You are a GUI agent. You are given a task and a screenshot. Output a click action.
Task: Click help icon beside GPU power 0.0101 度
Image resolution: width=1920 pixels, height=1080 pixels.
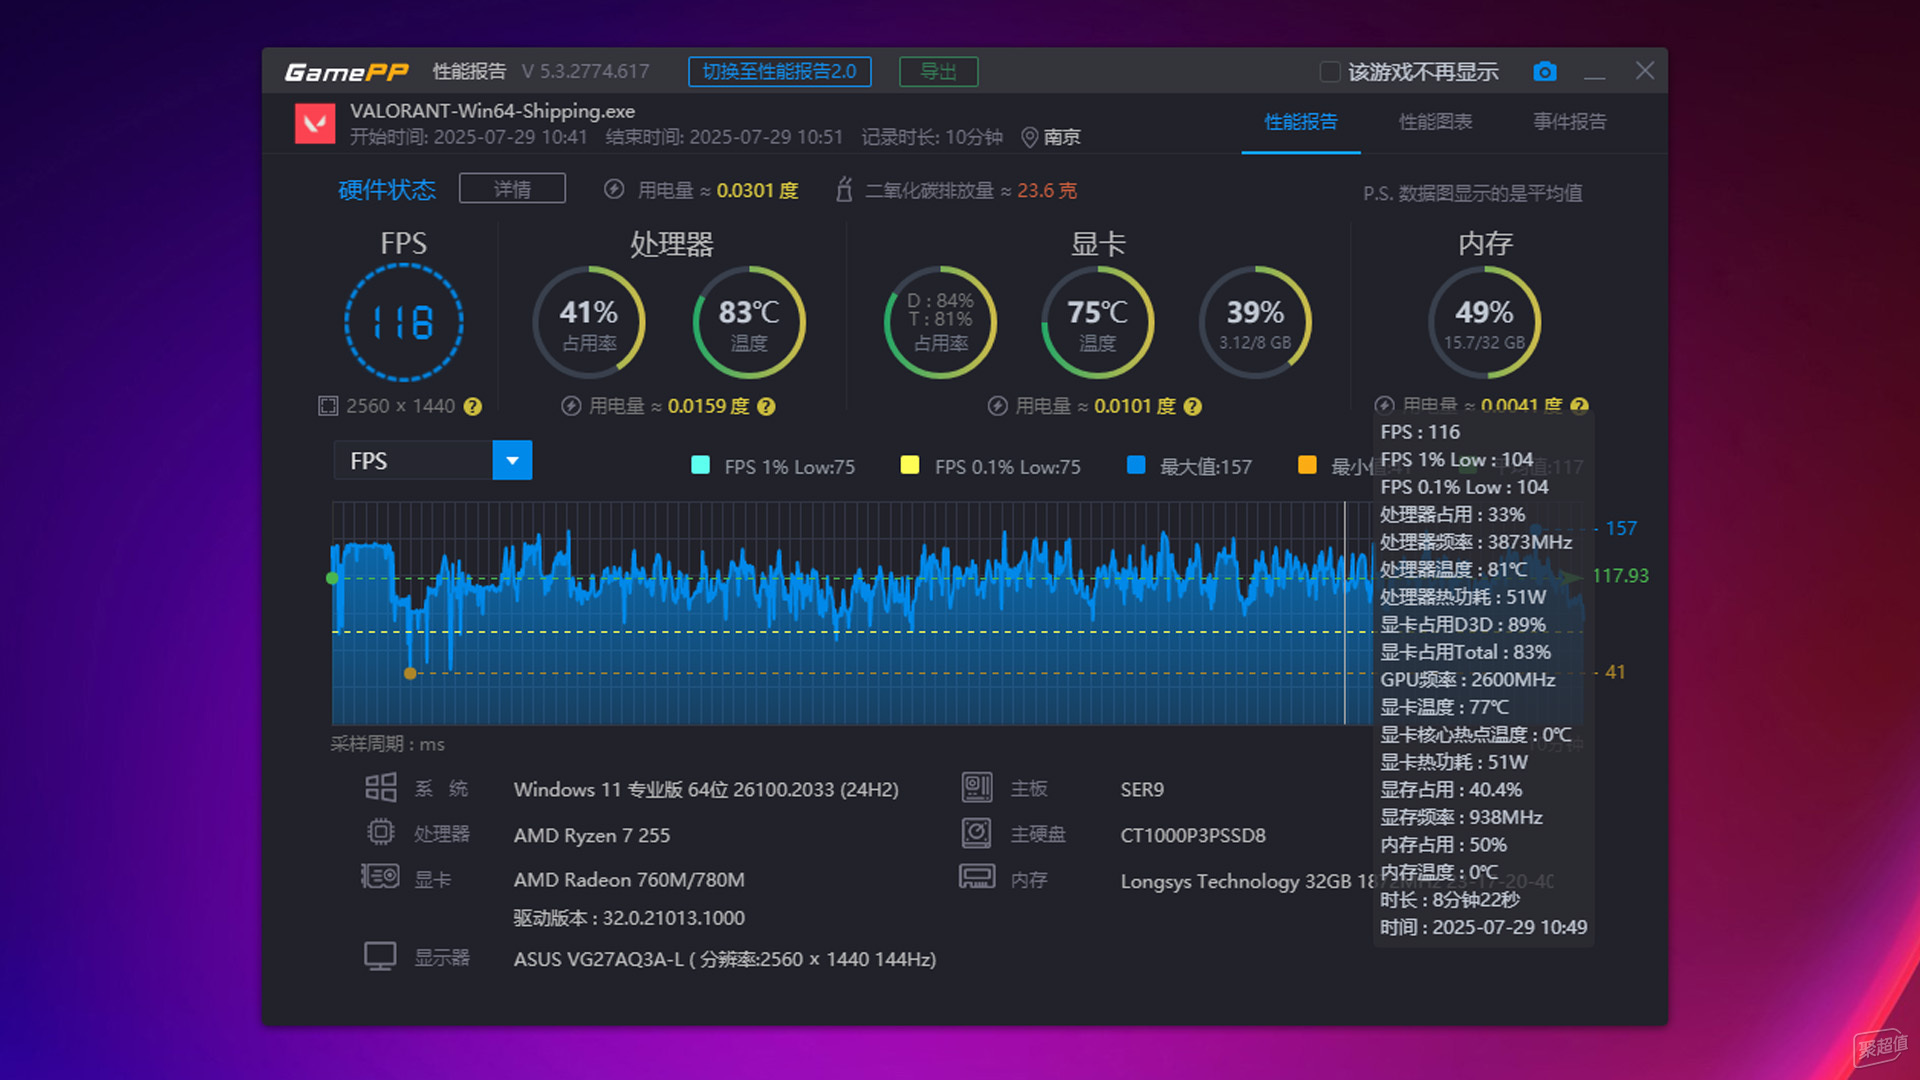tap(1192, 406)
